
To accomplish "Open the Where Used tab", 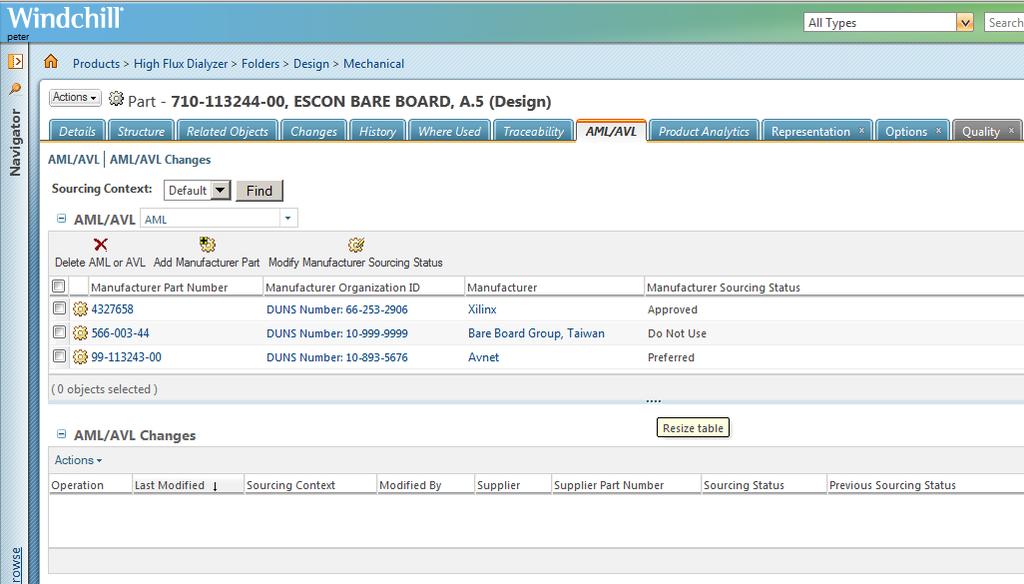I will pyautogui.click(x=449, y=131).
